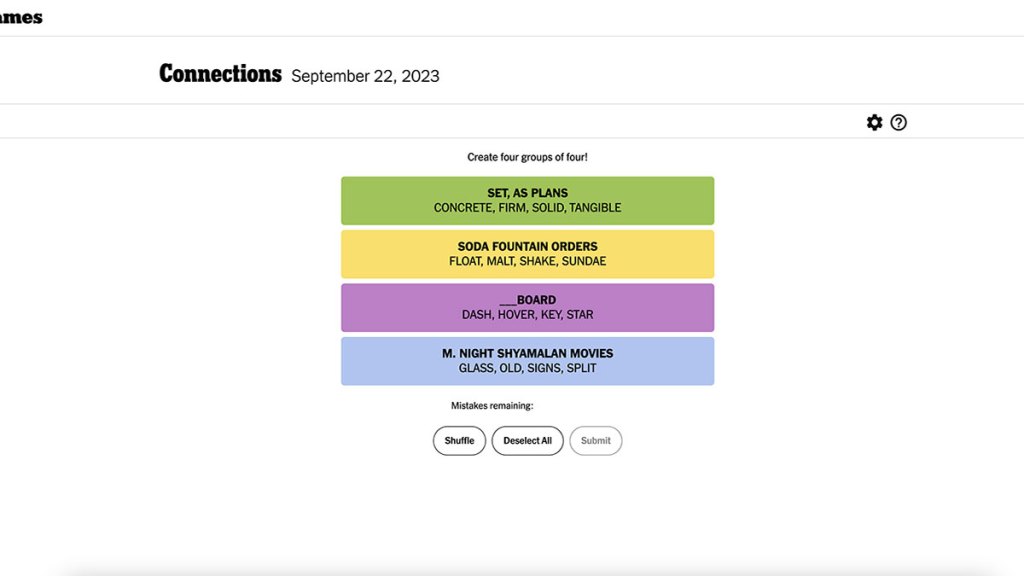Click the 'Mistakes remaining:' label
The width and height of the screenshot is (1024, 576).
tap(492, 406)
